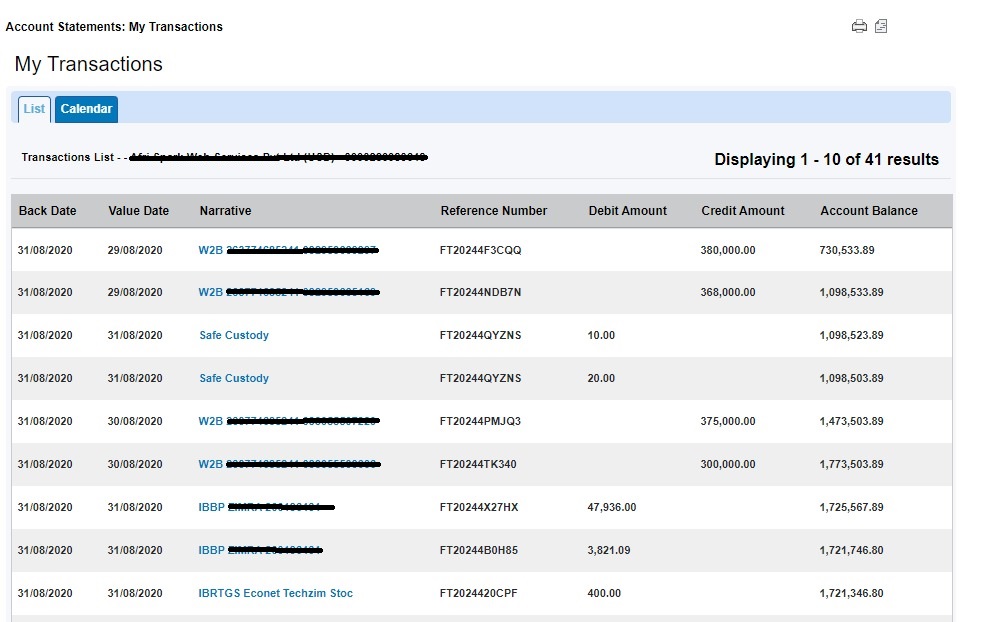The width and height of the screenshot is (992, 622).
Task: Sort by the Credit Amount column header
Action: click(743, 211)
